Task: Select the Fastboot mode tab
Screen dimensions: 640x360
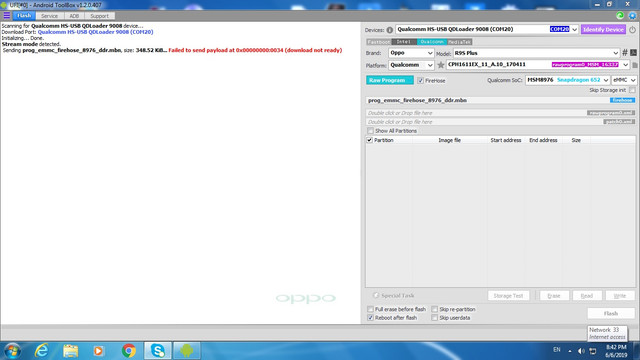Action: [x=379, y=42]
